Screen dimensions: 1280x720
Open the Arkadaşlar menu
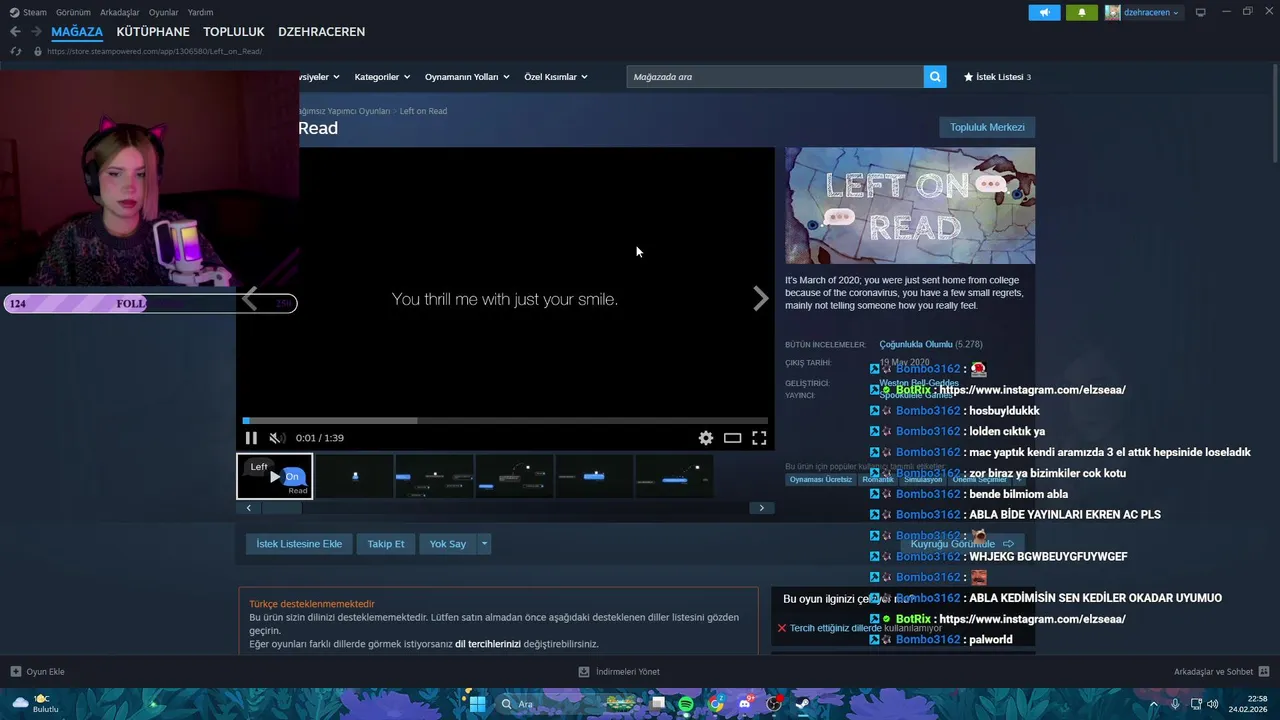(120, 12)
